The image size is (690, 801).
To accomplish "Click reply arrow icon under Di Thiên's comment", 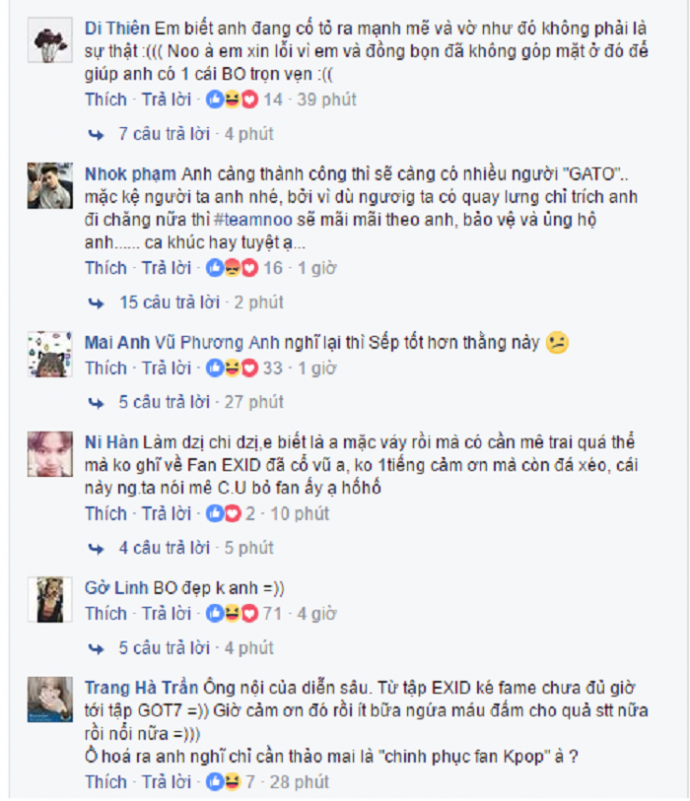I will pos(96,135).
